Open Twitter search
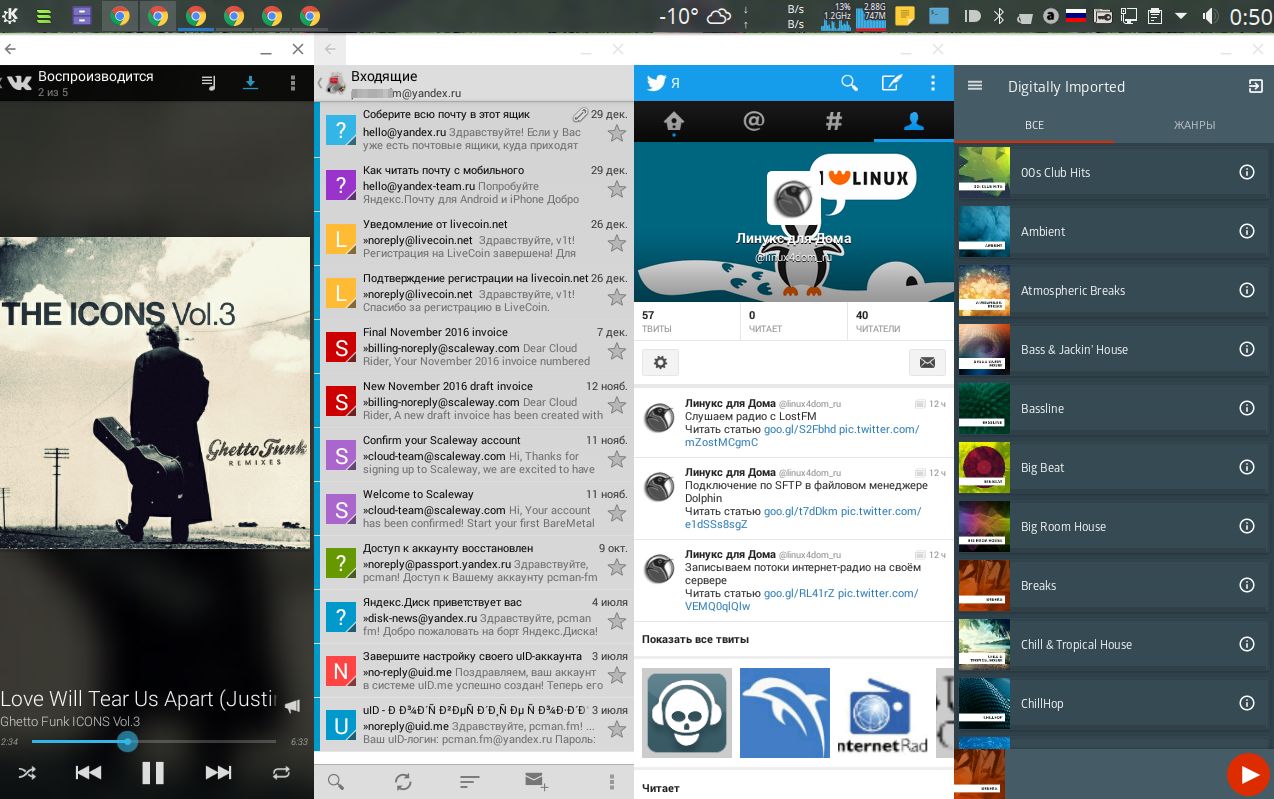The height and width of the screenshot is (799, 1274). pos(849,84)
